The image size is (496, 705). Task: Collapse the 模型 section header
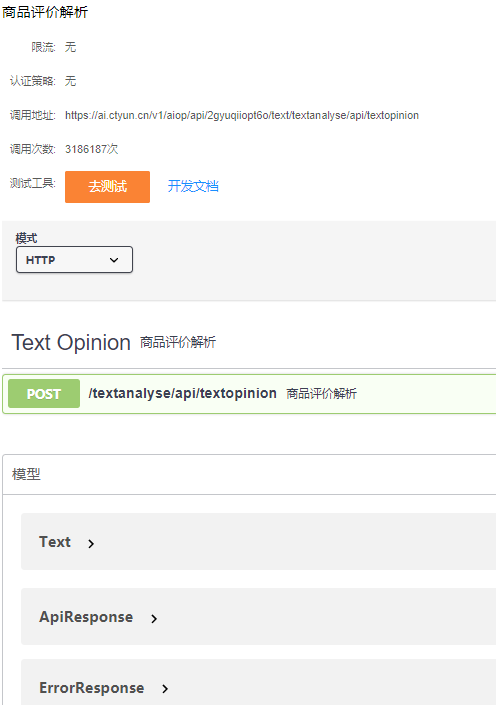click(250, 474)
